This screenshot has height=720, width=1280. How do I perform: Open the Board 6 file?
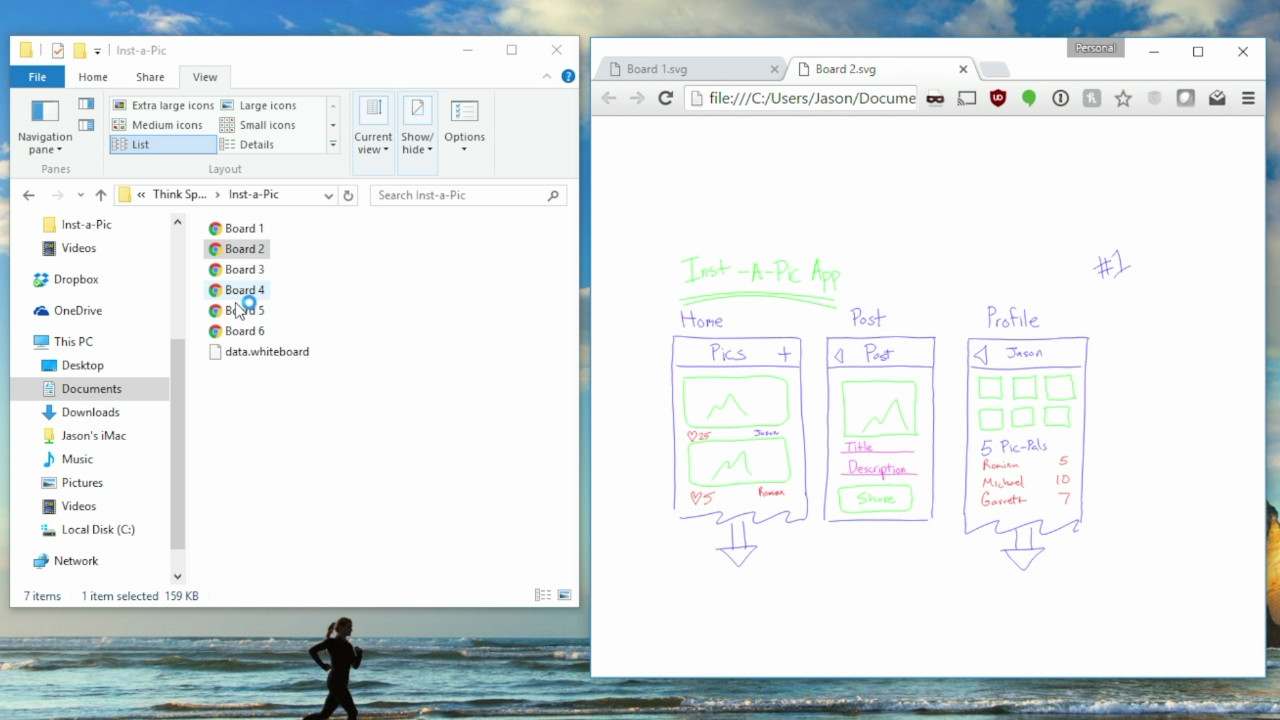coord(243,330)
